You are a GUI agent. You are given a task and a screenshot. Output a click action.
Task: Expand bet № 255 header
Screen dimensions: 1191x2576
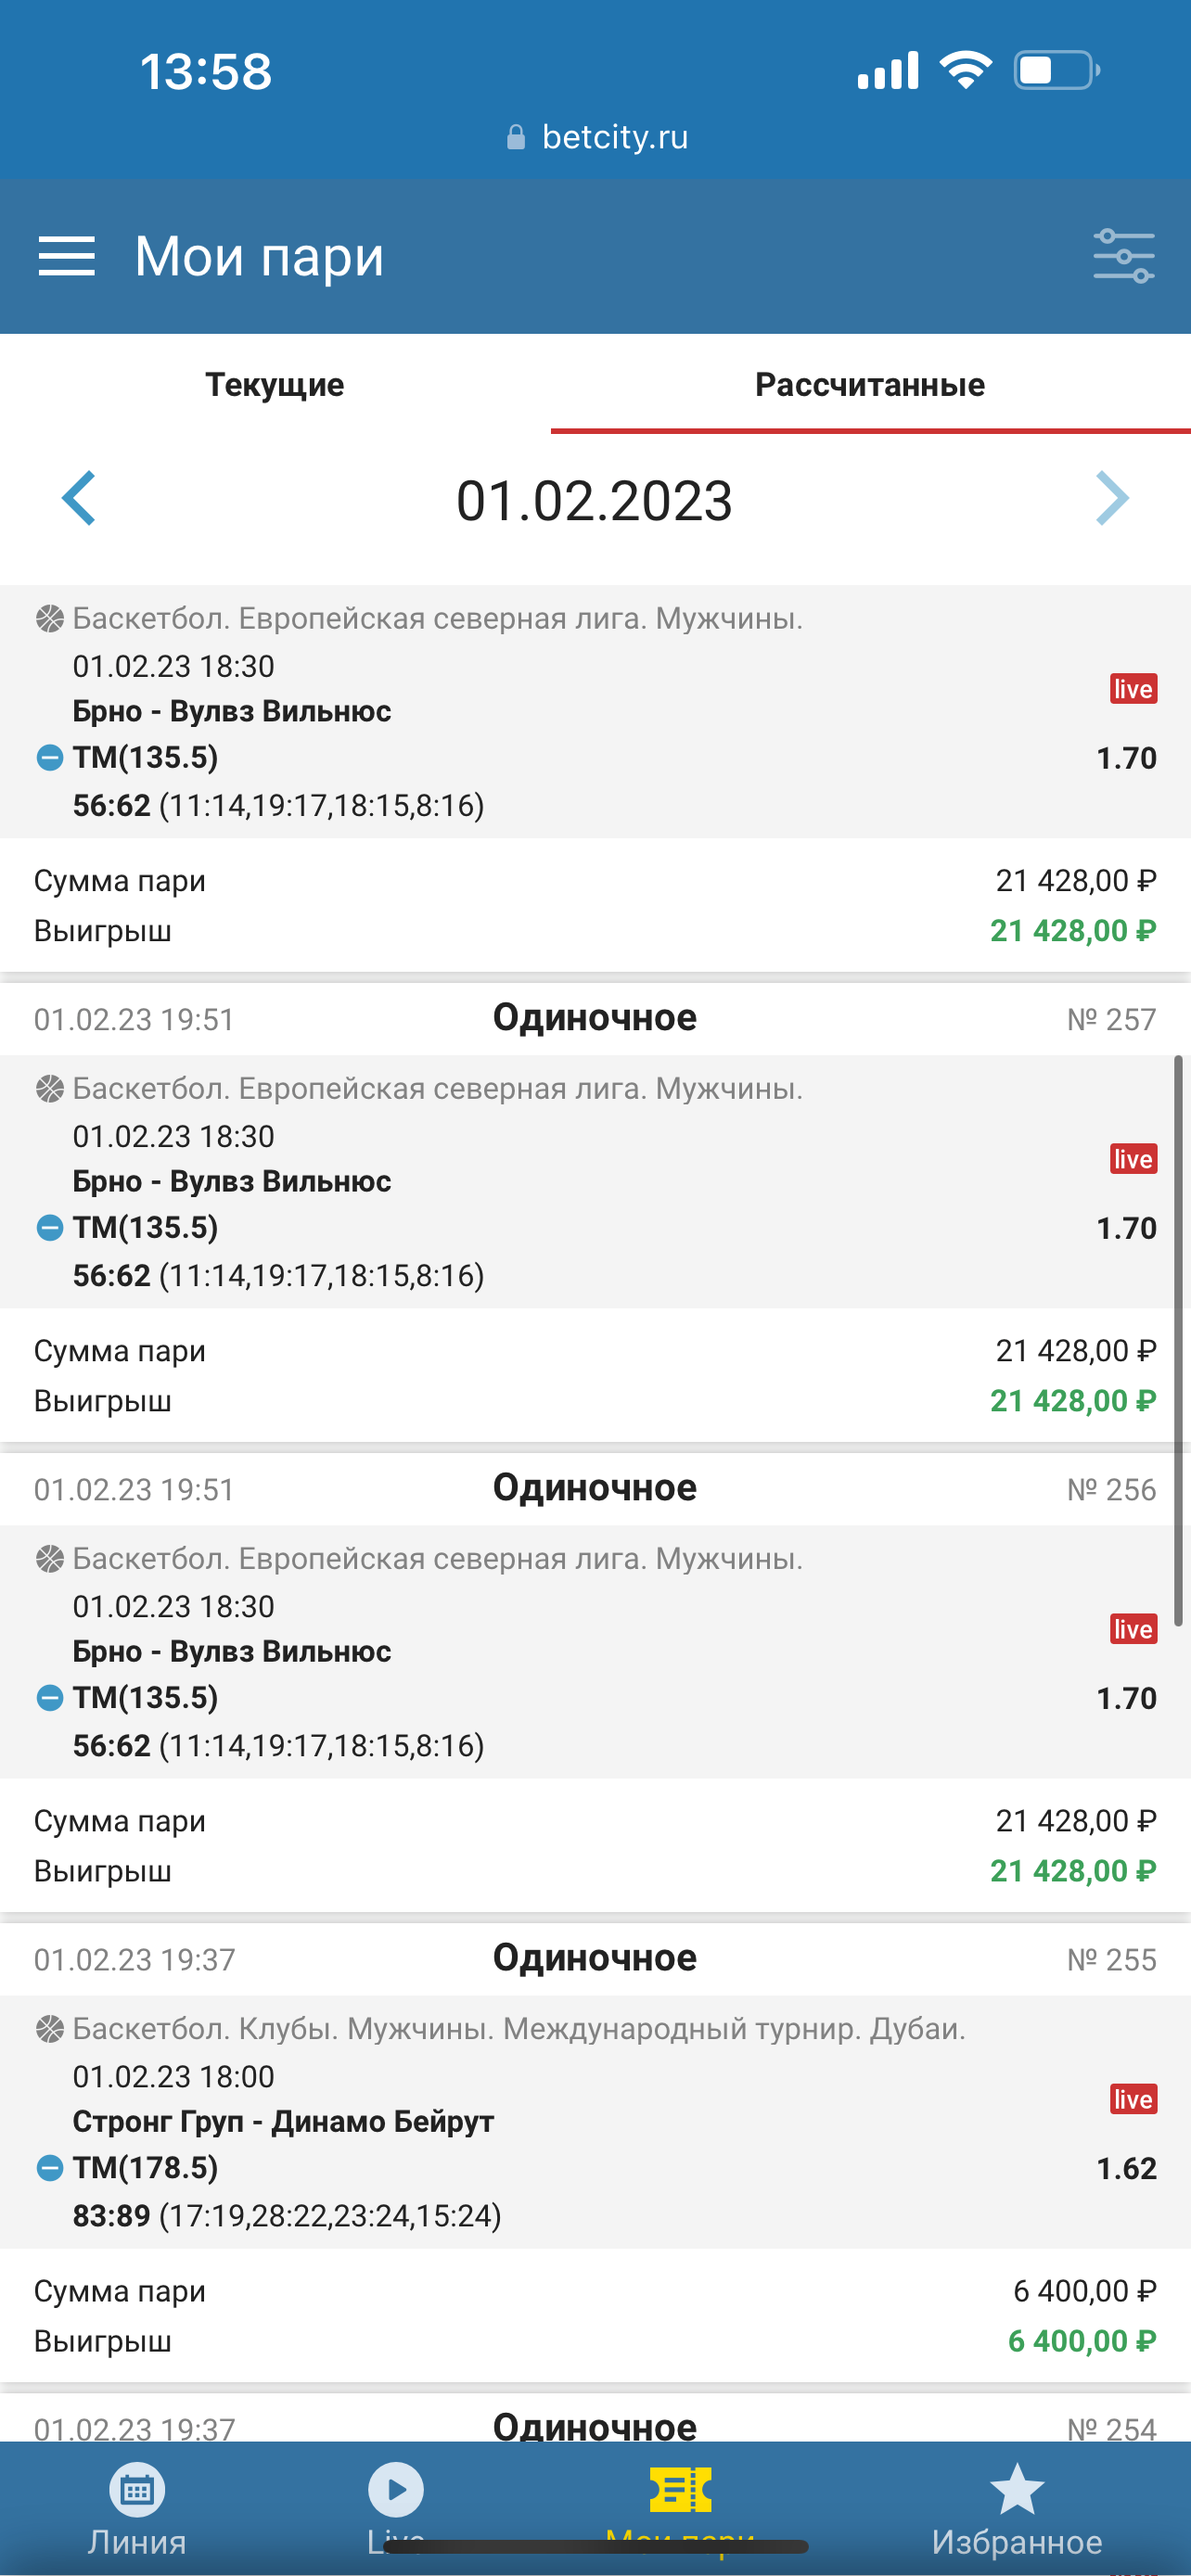click(x=595, y=1959)
